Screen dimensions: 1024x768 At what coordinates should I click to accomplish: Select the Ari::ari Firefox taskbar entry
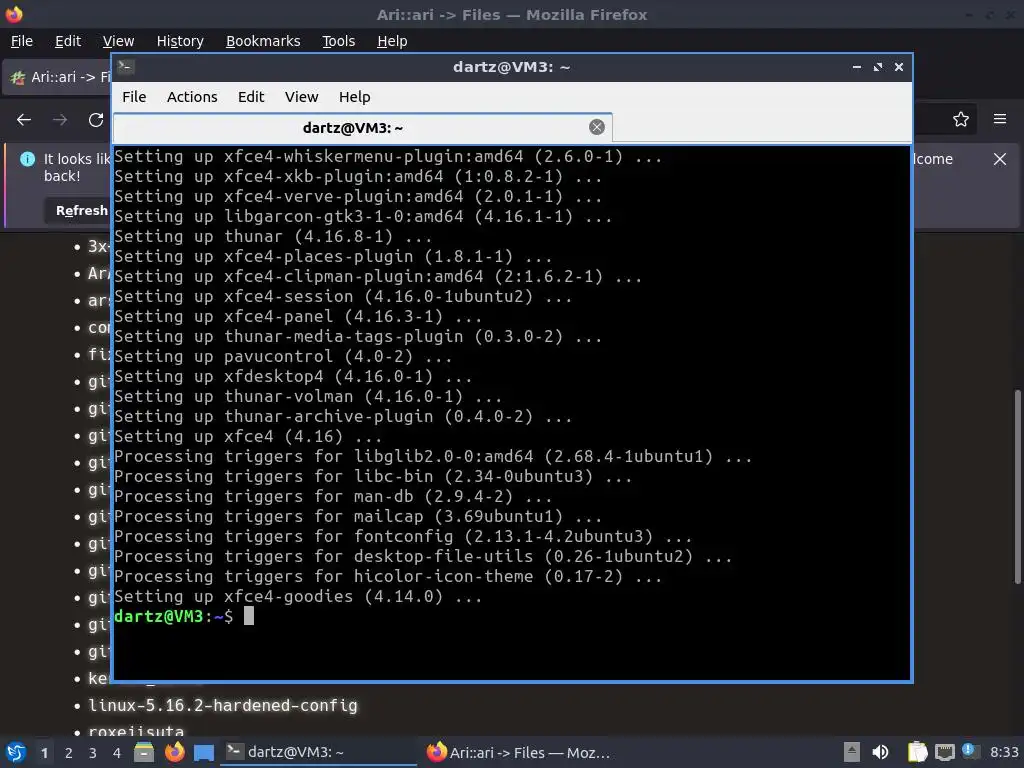(x=519, y=752)
